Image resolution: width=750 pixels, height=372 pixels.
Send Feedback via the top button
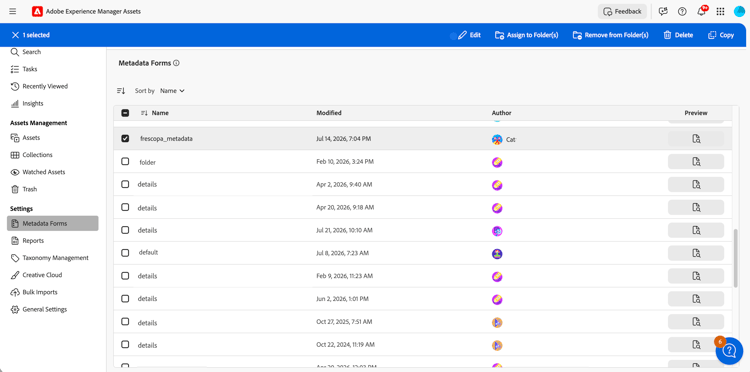coord(622,11)
